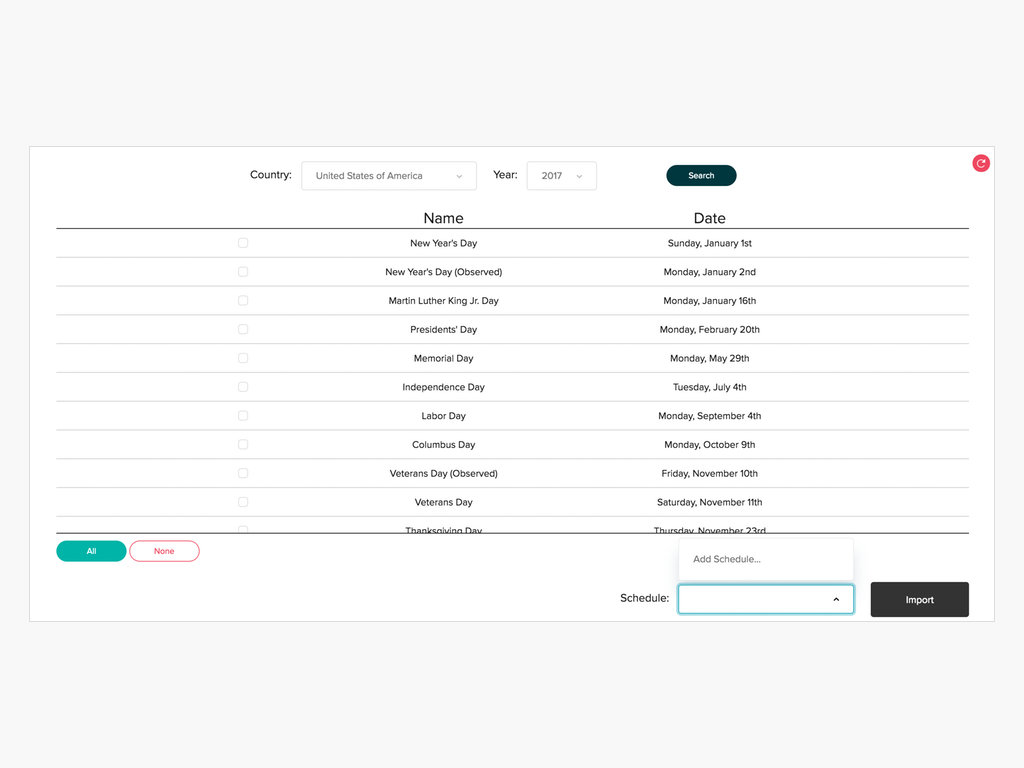
Task: Toggle the Veterans Day (Observed) checkbox
Action: coord(243,473)
